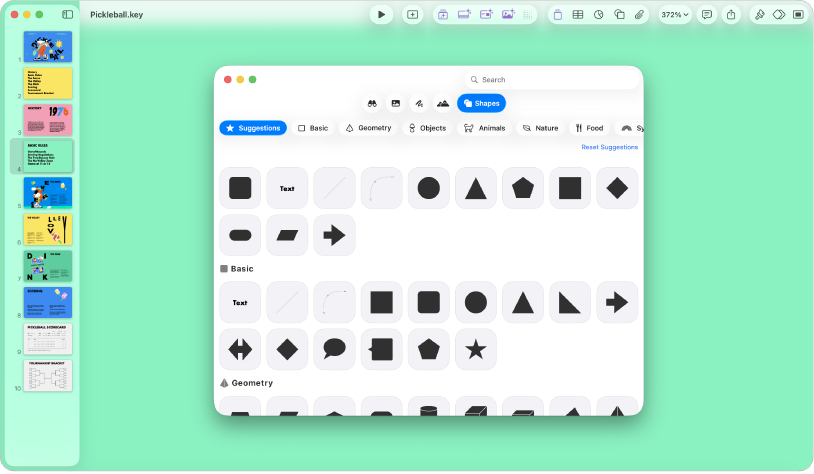Add a new slide with the plus button
The image size is (814, 474).
[412, 15]
